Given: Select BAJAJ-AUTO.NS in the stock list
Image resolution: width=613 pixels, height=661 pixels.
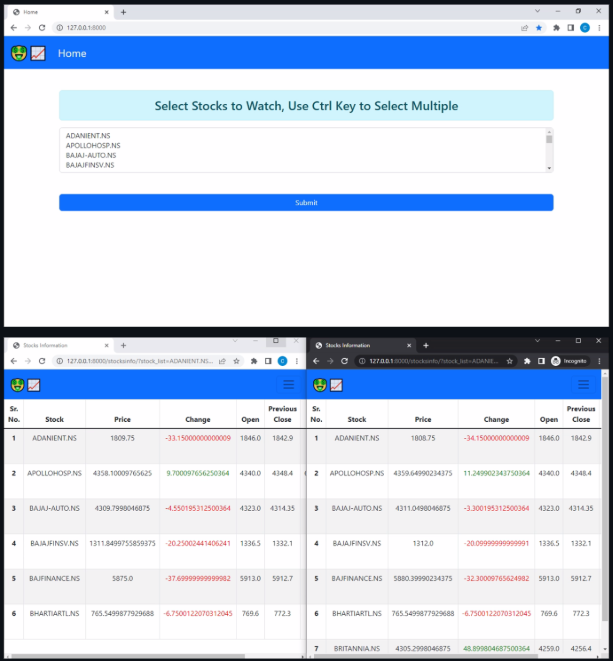Looking at the screenshot, I should 91,155.
